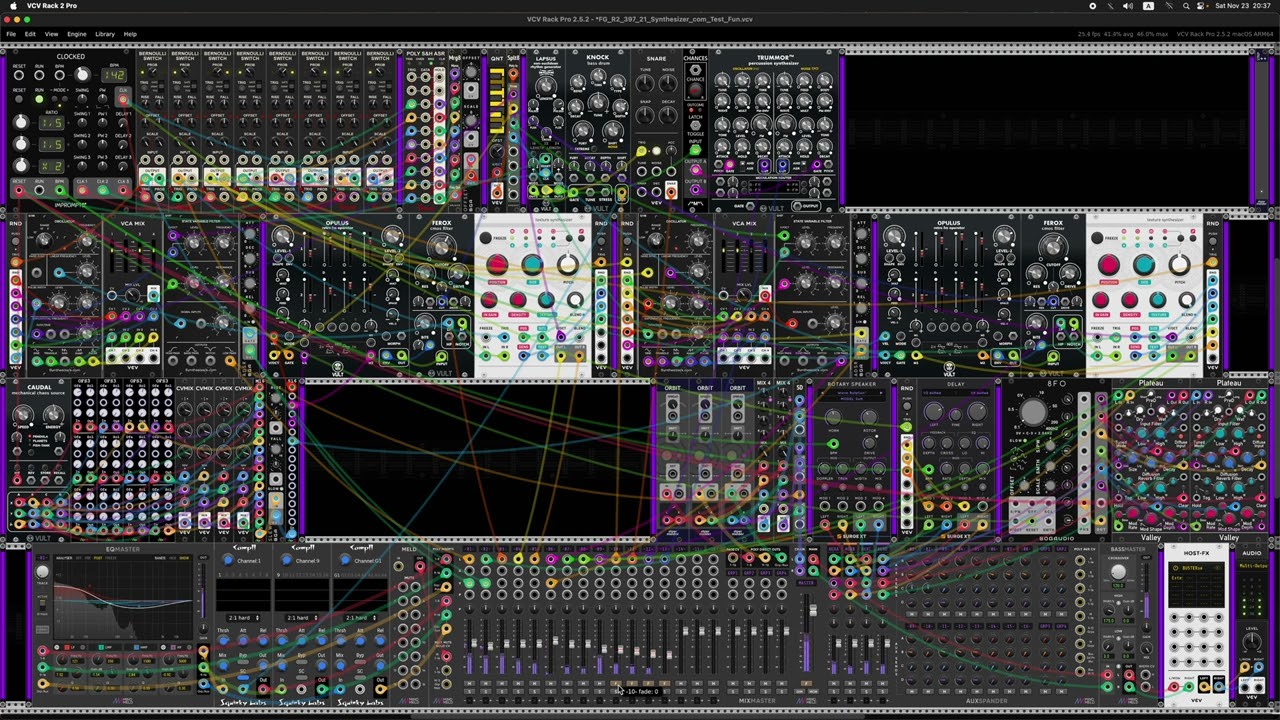The height and width of the screenshot is (720, 1280).
Task: Open the Audio module Multi-Output device selector
Action: 1253,566
